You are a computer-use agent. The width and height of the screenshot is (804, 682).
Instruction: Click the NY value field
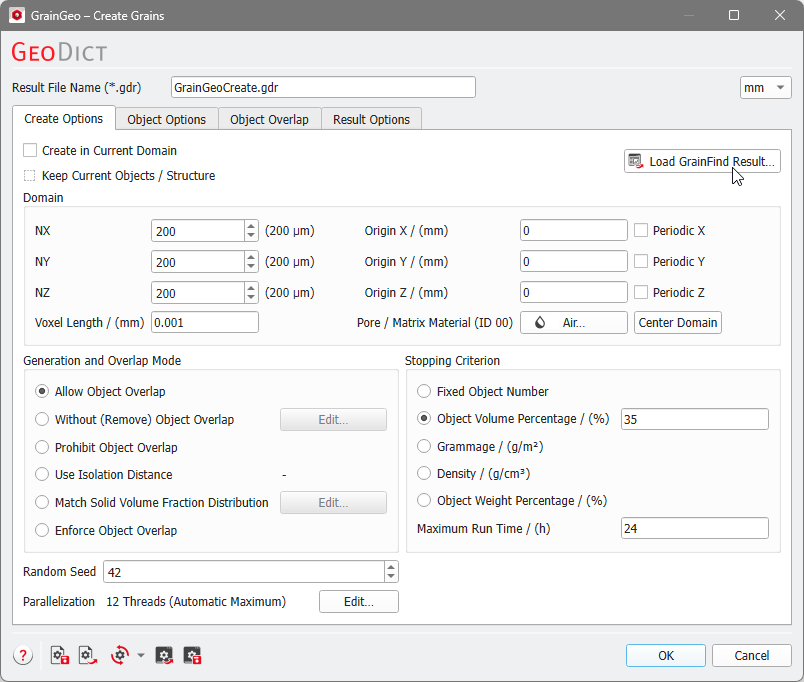point(198,262)
